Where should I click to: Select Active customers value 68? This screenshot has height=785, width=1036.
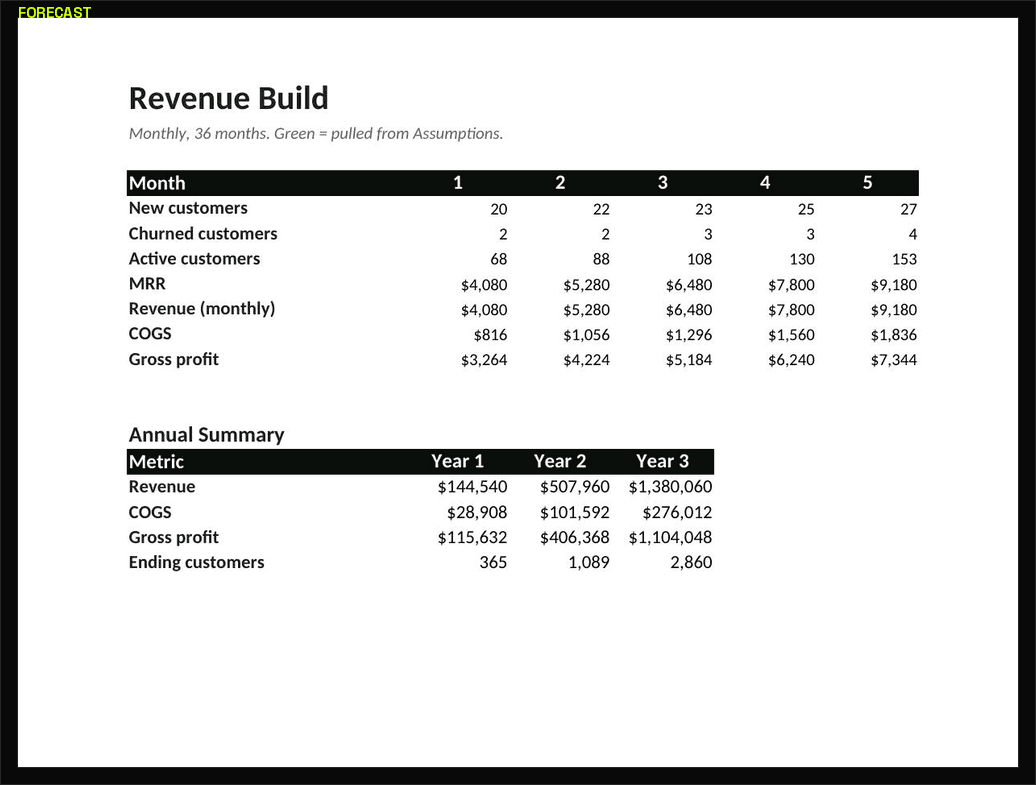pyautogui.click(x=499, y=260)
